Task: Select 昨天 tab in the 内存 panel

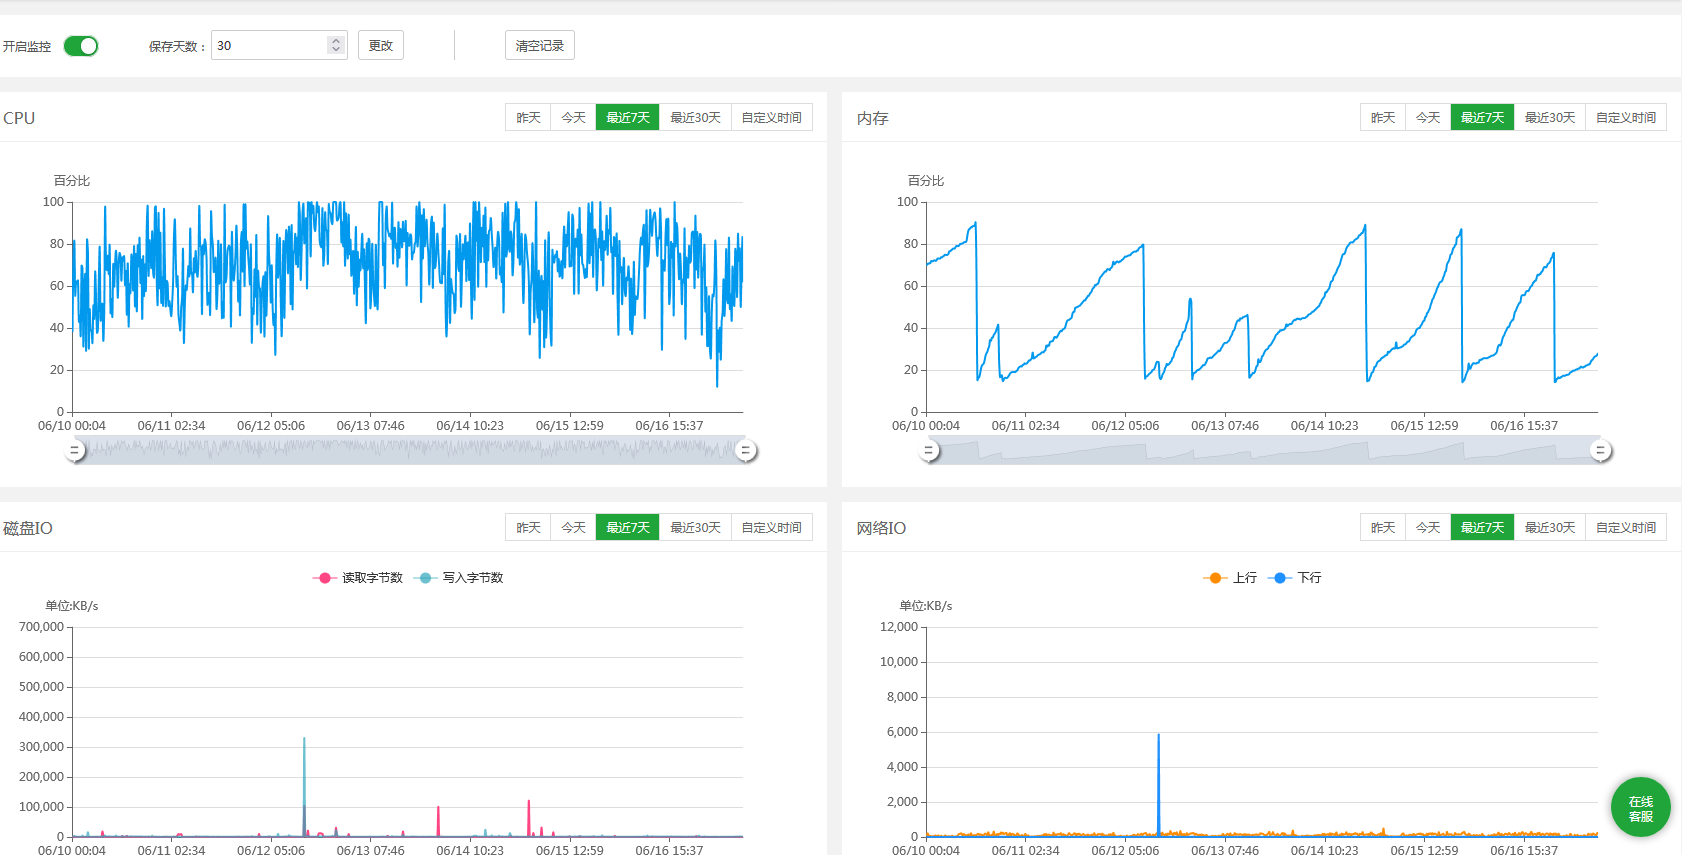Action: point(1383,117)
